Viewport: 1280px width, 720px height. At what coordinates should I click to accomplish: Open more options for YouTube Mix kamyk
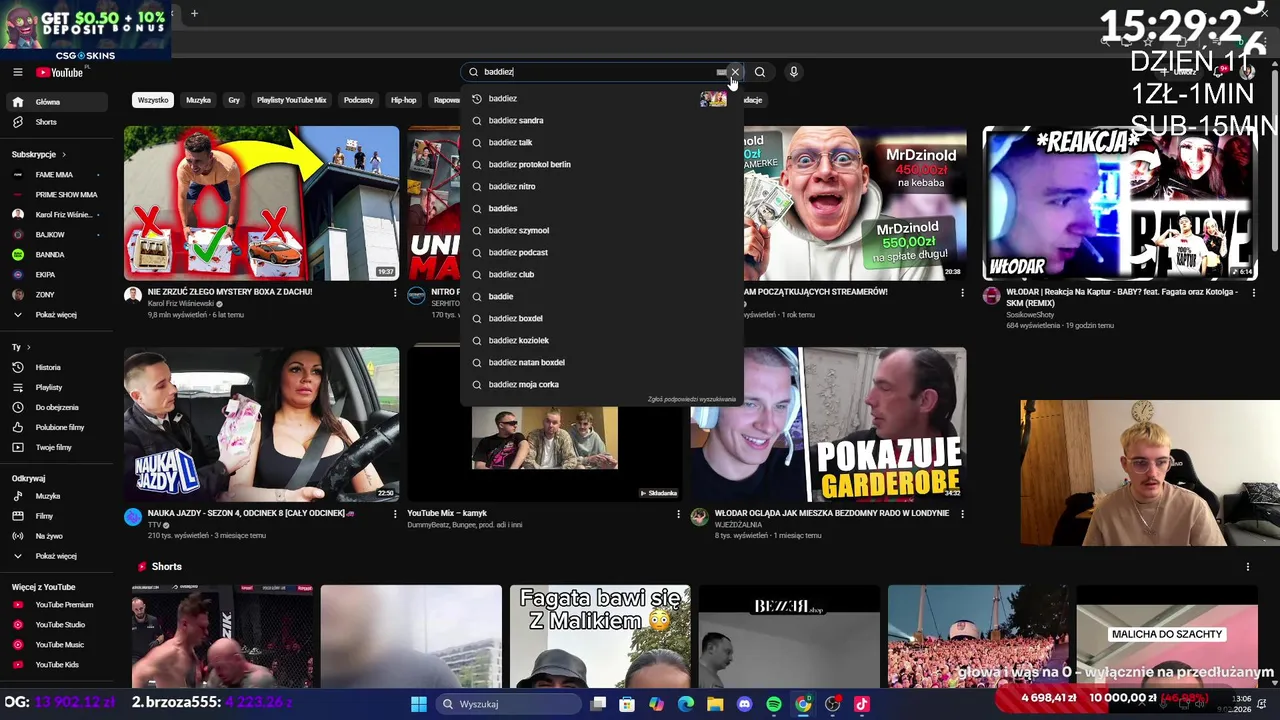(678, 514)
